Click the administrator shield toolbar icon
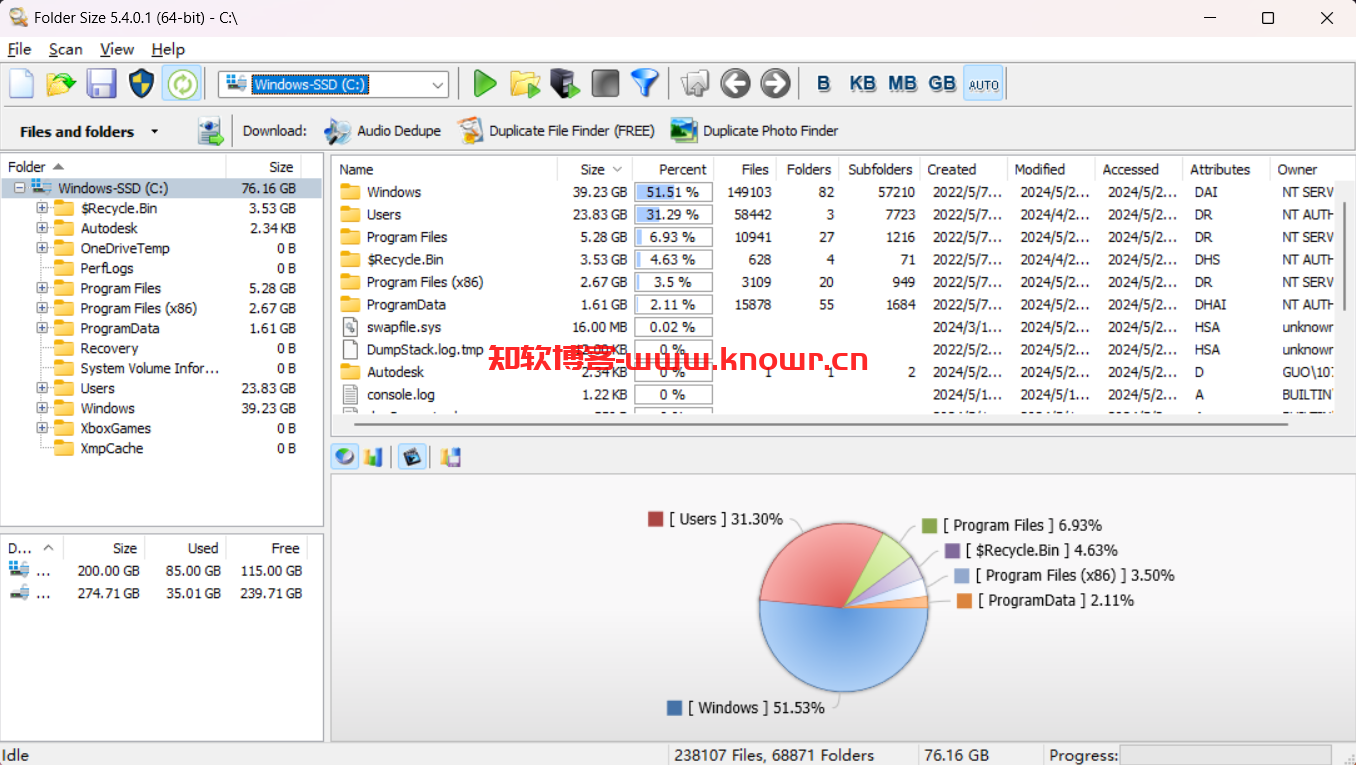 tap(141, 84)
